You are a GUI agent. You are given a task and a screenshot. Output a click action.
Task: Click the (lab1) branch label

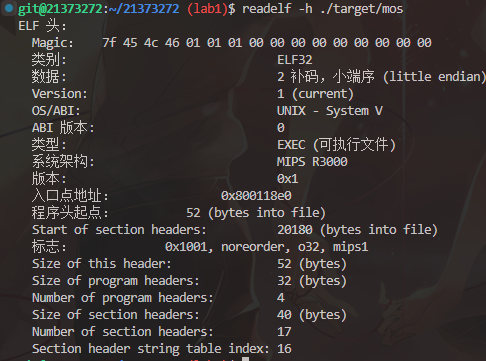click(x=207, y=9)
